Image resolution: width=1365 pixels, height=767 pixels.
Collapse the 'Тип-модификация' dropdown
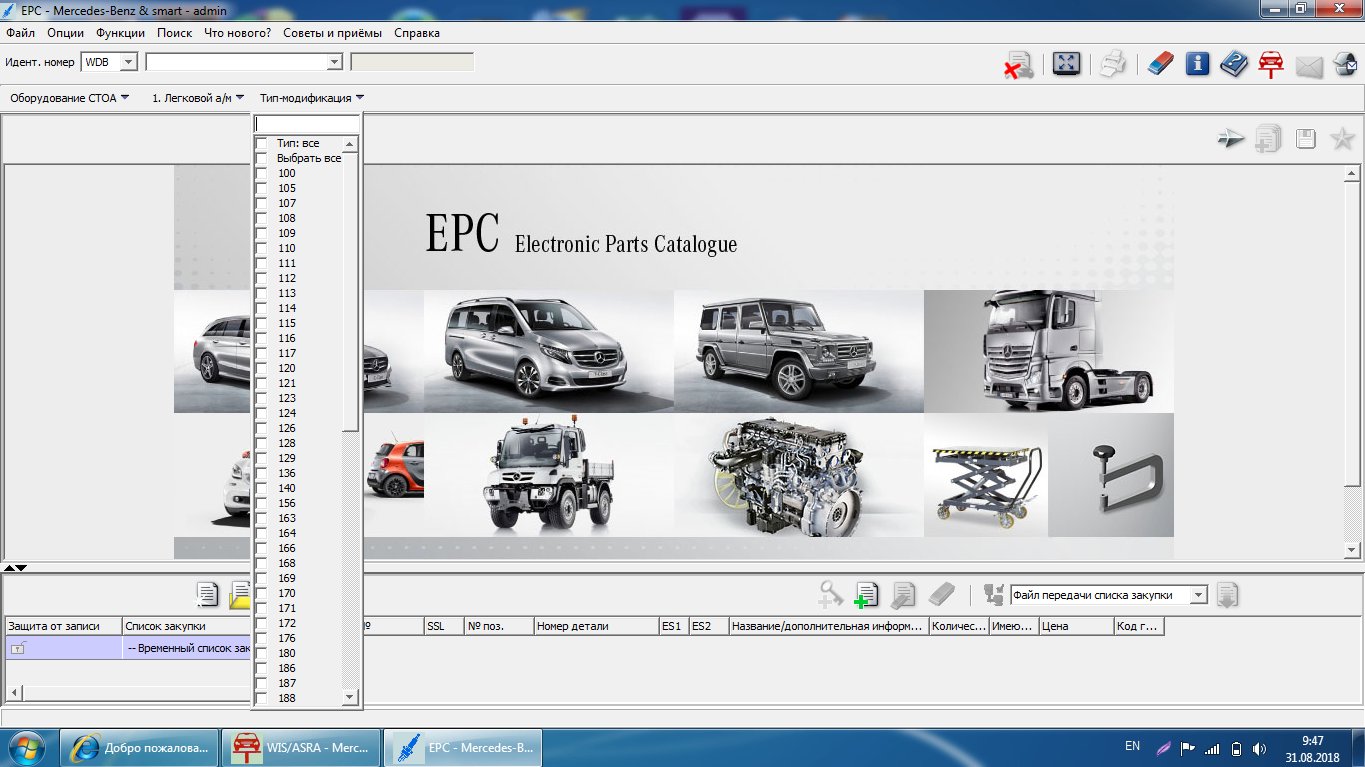(x=312, y=98)
